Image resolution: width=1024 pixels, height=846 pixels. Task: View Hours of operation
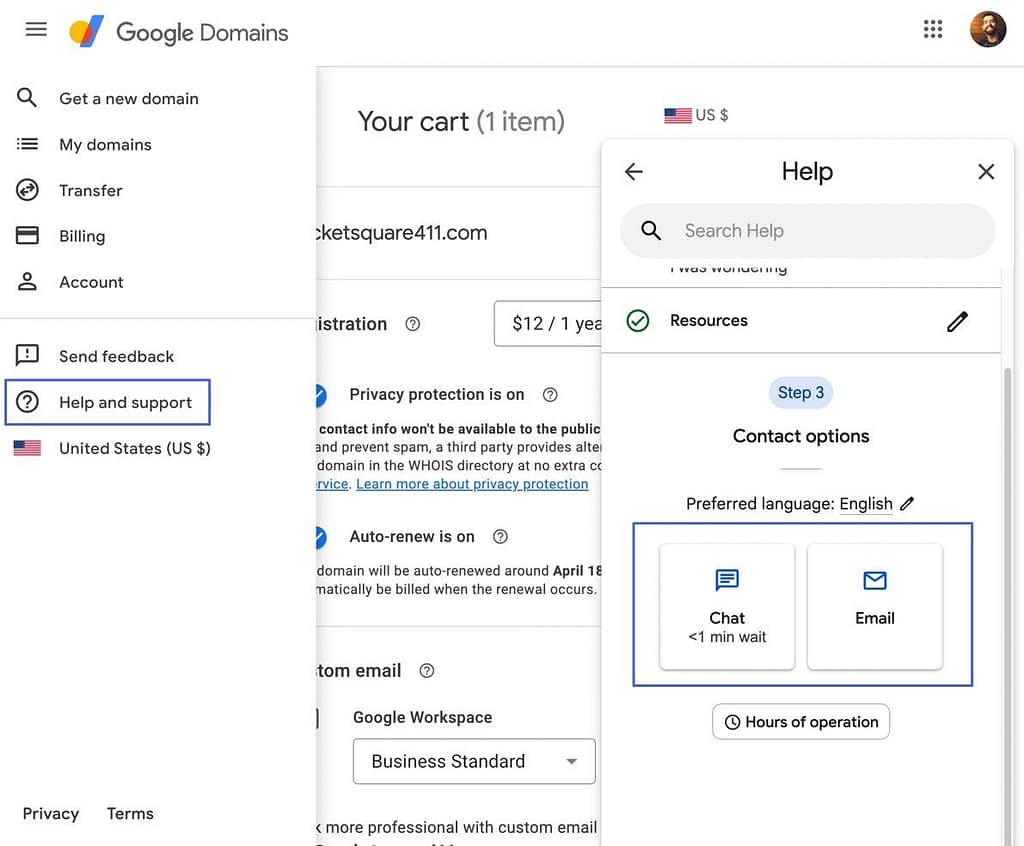point(800,721)
